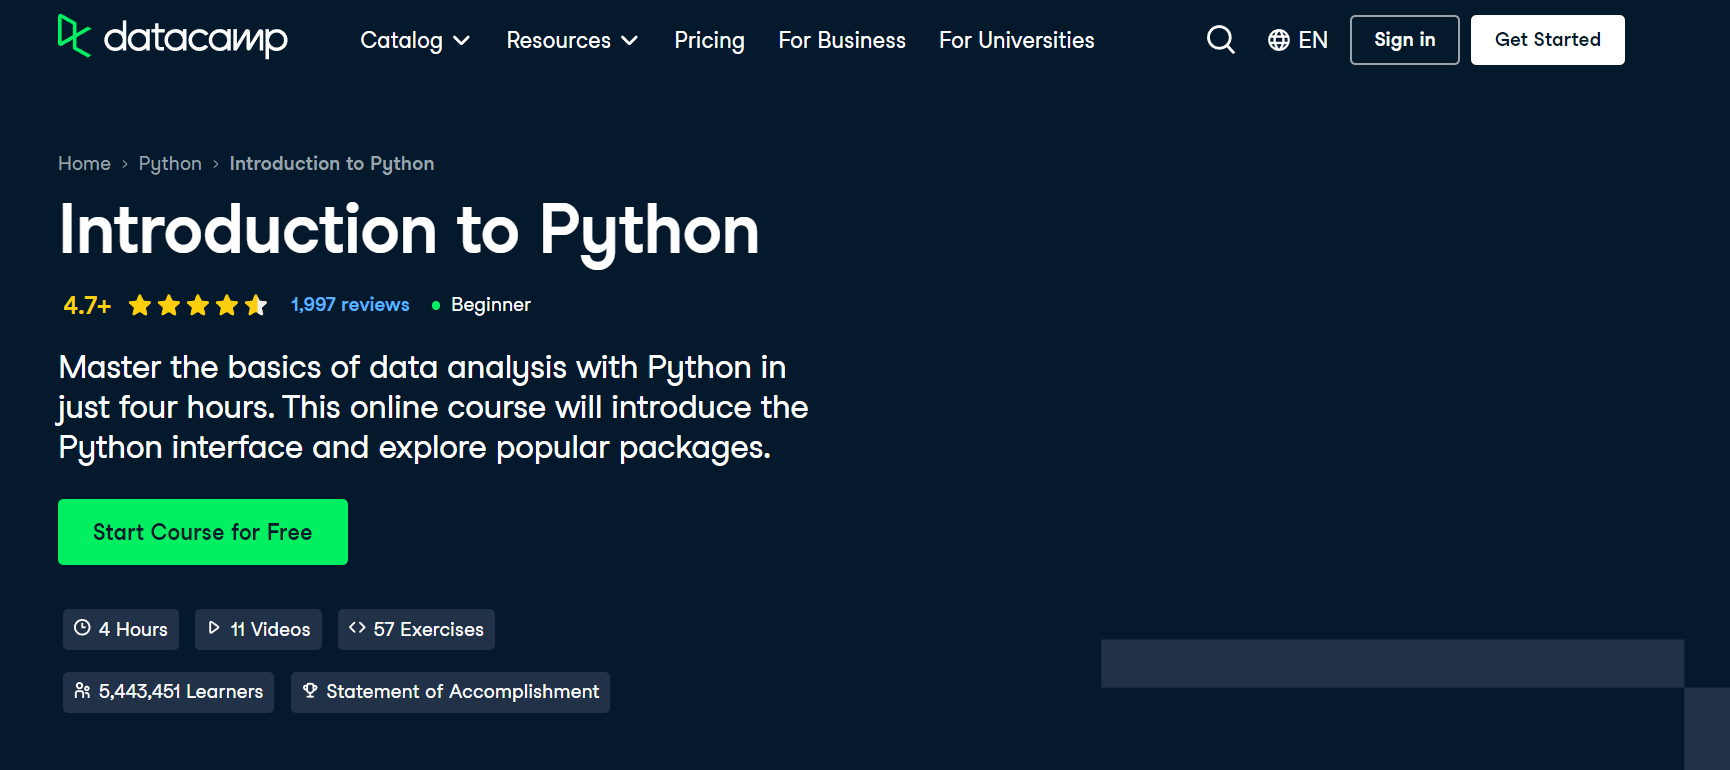Image resolution: width=1730 pixels, height=770 pixels.
Task: Click the Beginner level label
Action: coord(491,305)
